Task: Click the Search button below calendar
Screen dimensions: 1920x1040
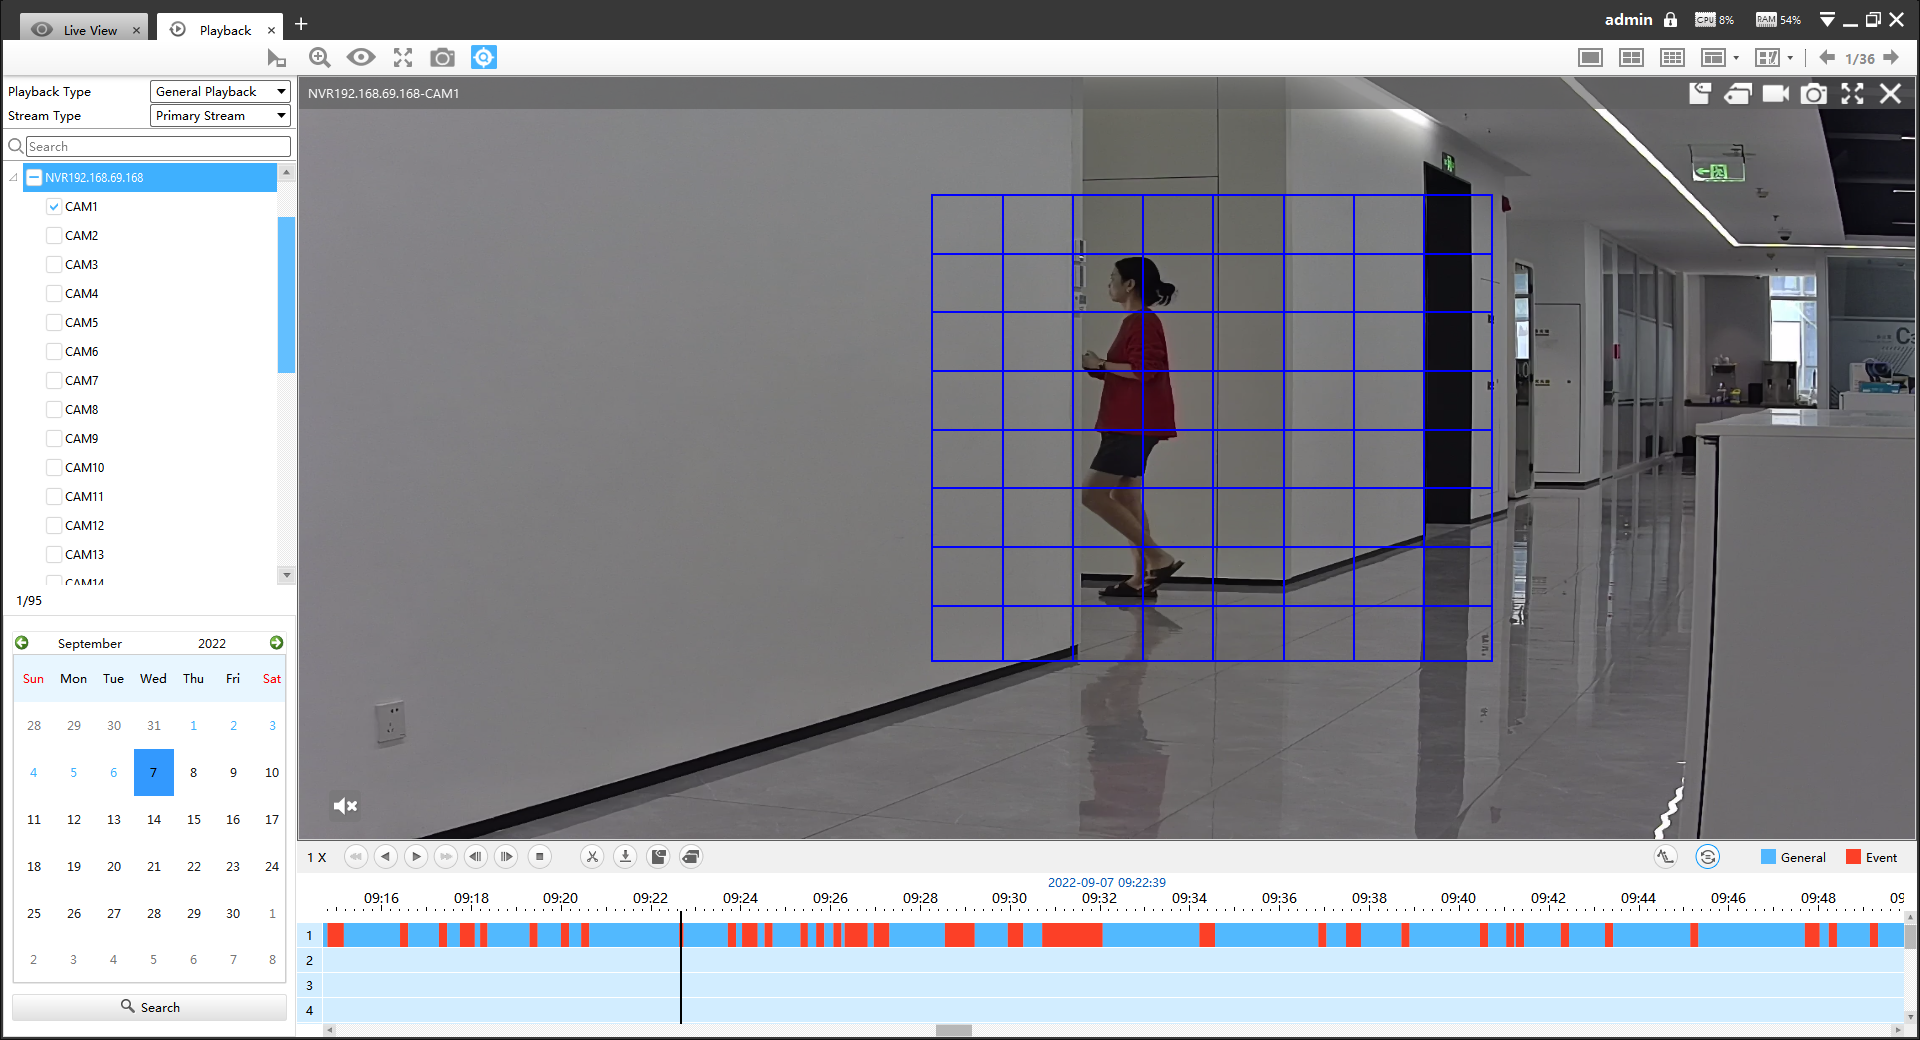Action: pyautogui.click(x=150, y=1007)
